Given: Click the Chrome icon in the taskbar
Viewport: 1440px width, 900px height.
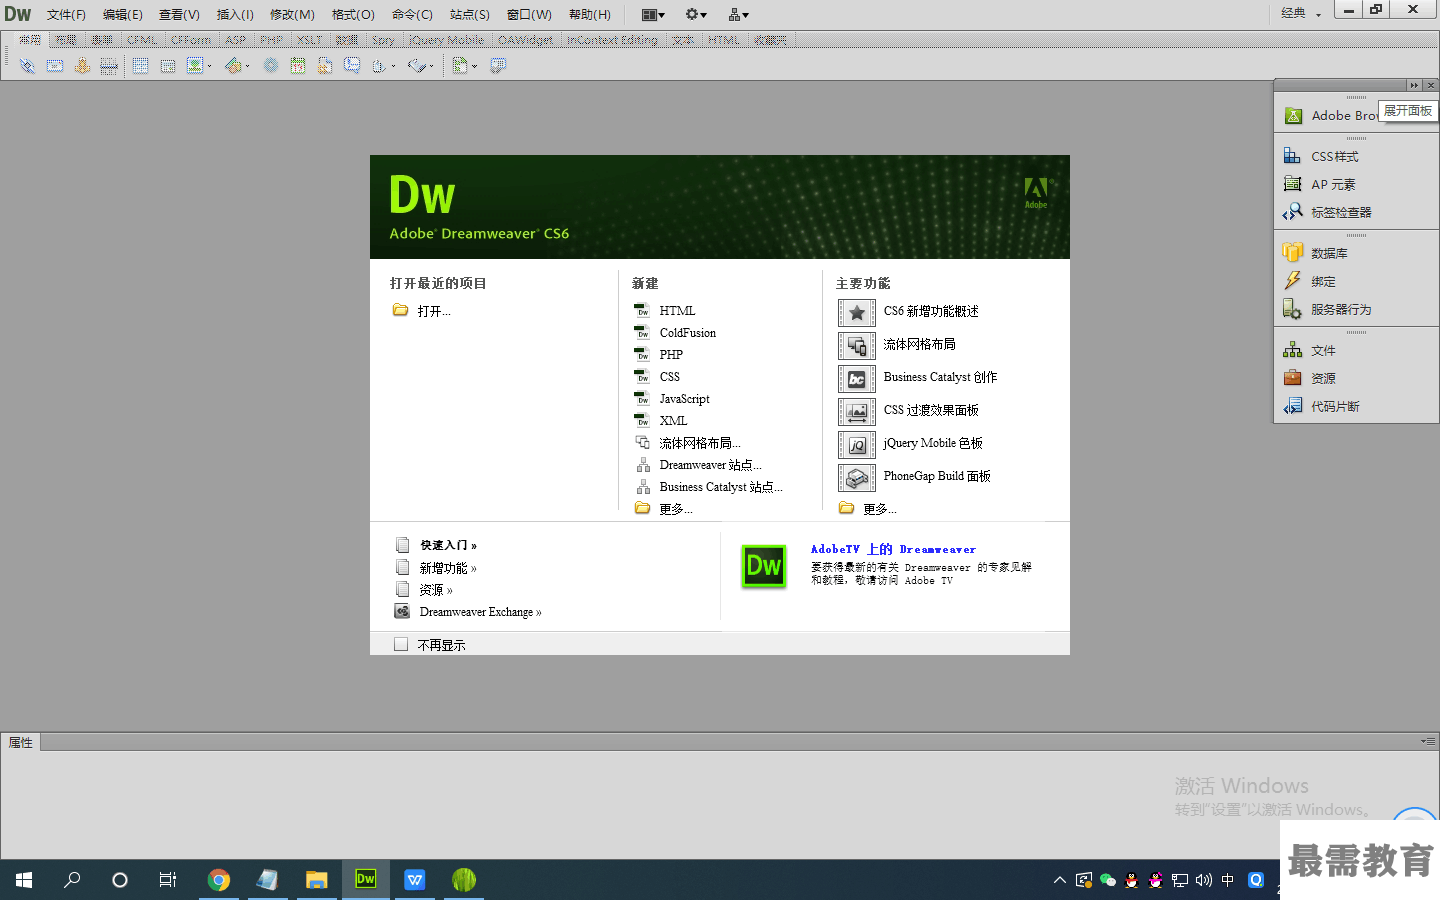Looking at the screenshot, I should 219,880.
